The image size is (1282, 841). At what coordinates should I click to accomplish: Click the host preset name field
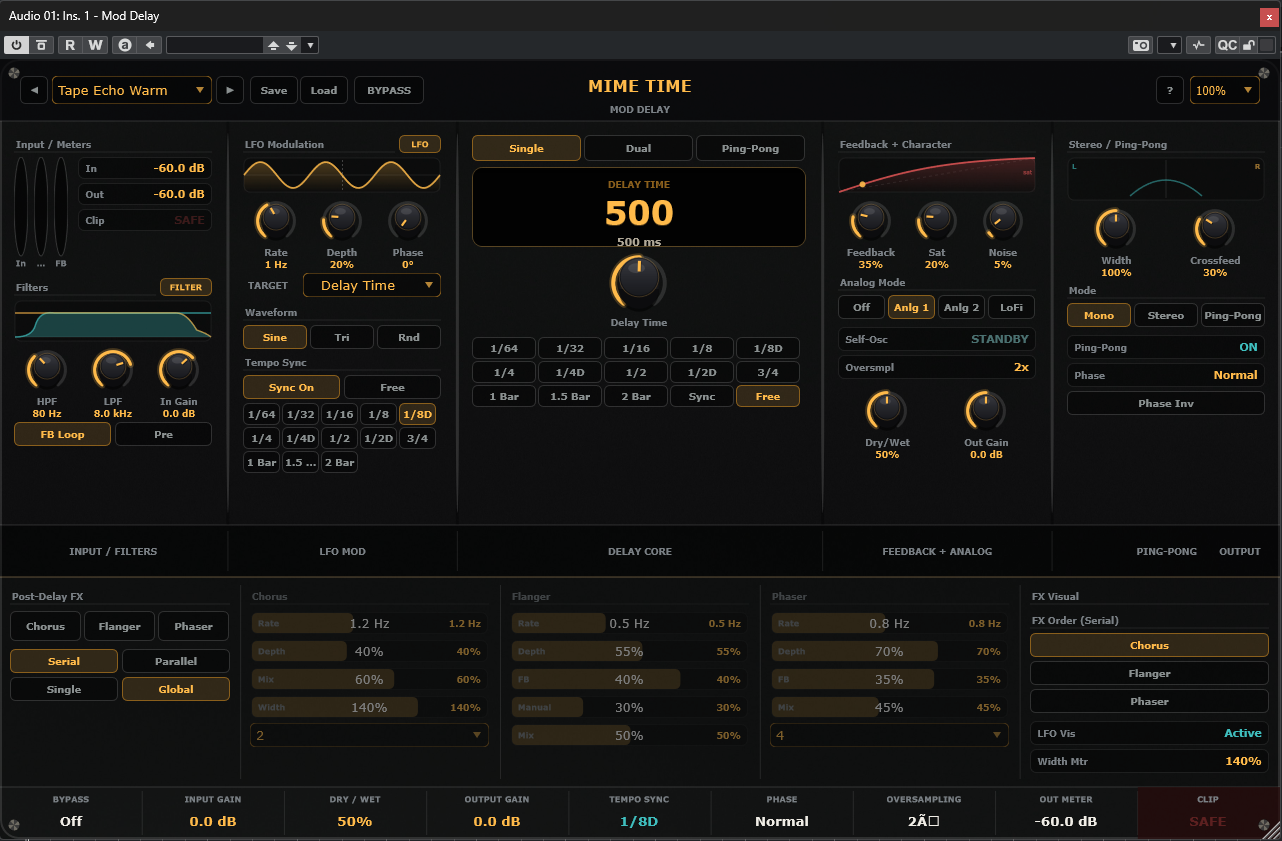(x=214, y=45)
